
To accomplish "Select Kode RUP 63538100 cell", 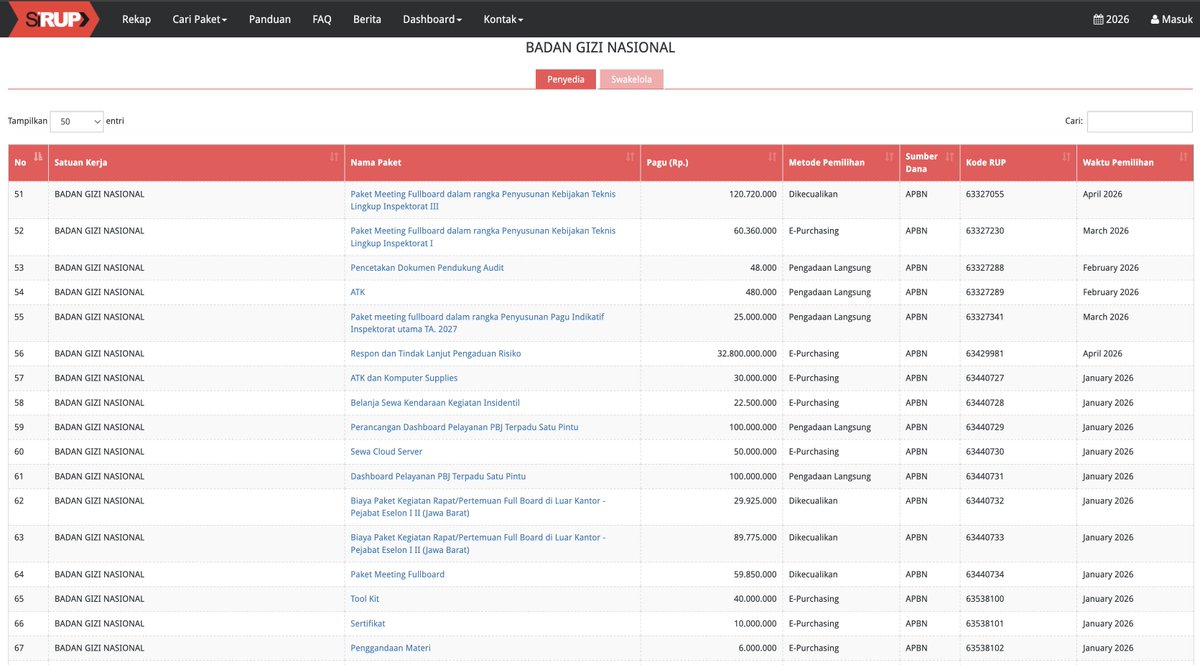I will coord(985,599).
